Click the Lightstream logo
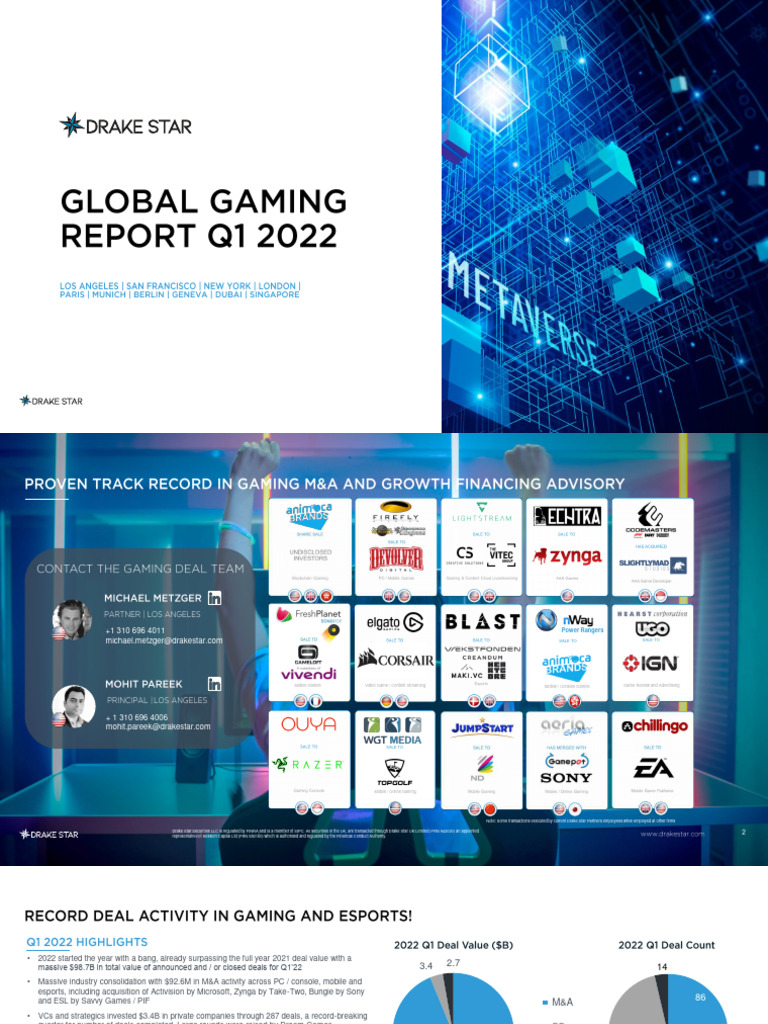The width and height of the screenshot is (768, 1024). coord(482,513)
